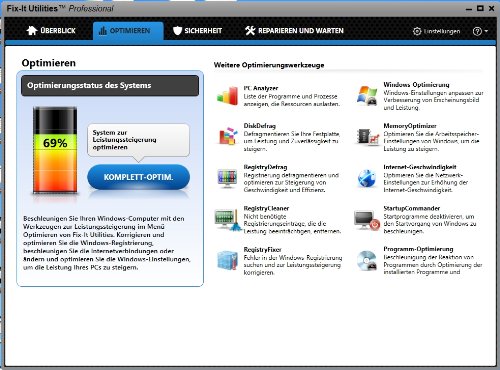
Task: Open the Reparieren und Warten tab
Action: click(x=294, y=31)
